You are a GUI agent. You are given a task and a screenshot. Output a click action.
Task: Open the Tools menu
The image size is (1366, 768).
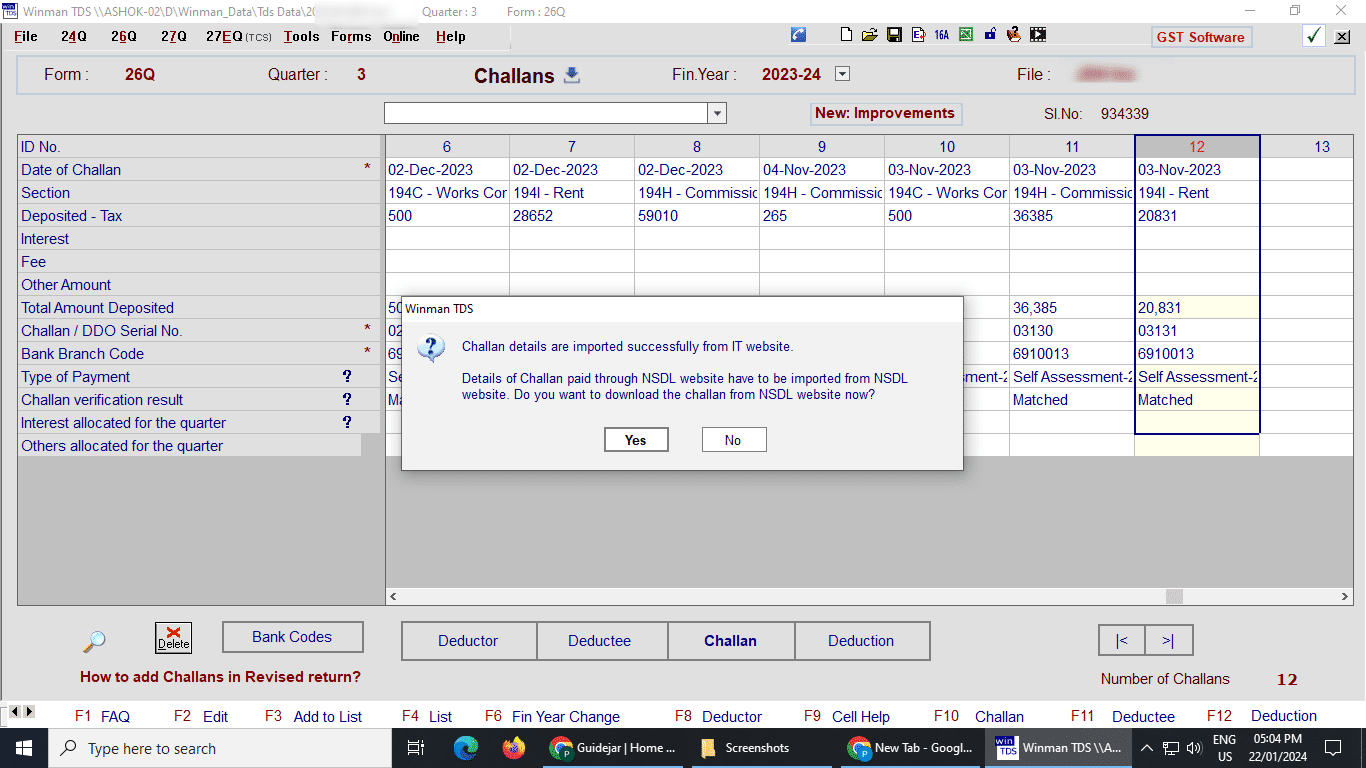click(301, 36)
